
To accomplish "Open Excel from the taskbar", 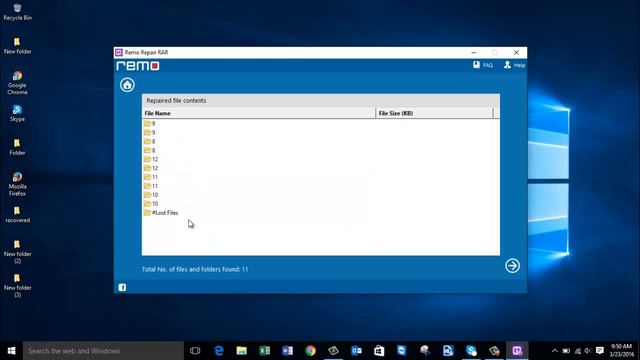I will [x=264, y=351].
